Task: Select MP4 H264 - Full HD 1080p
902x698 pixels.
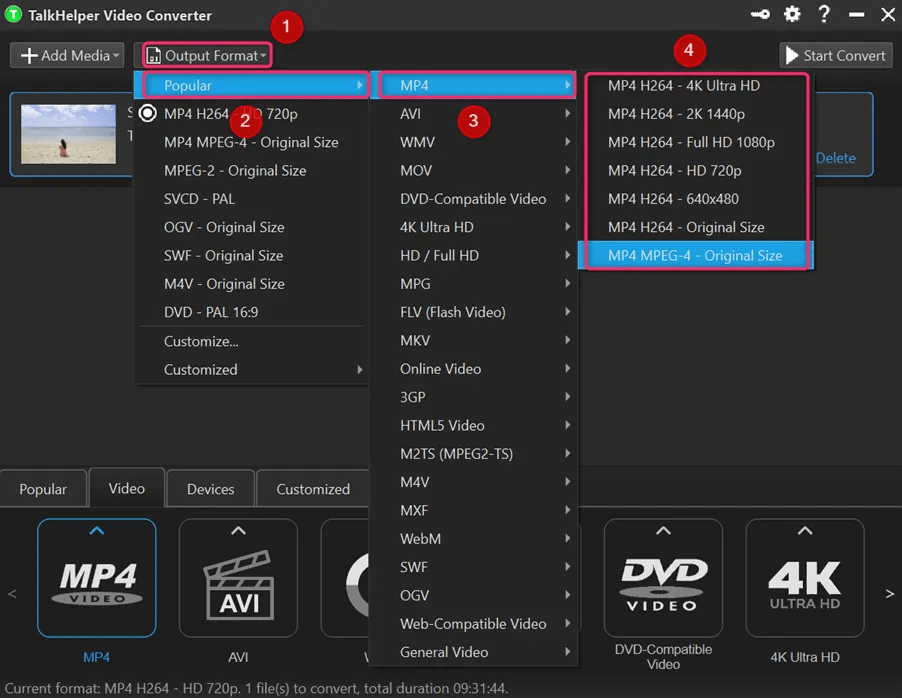Action: (x=695, y=142)
